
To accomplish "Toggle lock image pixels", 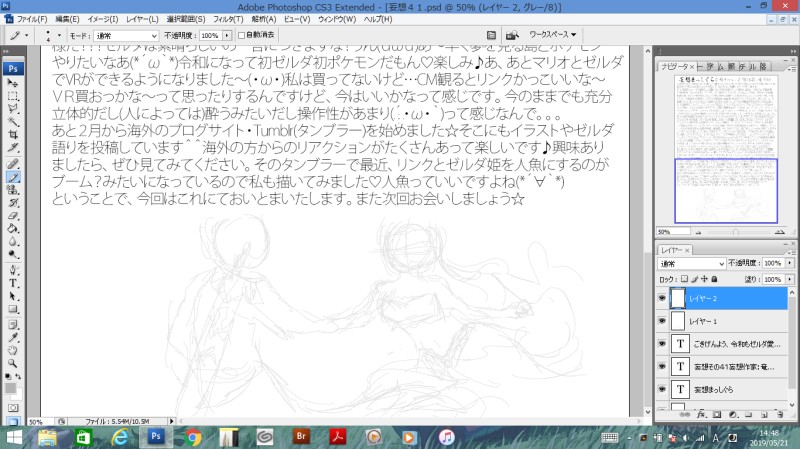I will [694, 279].
